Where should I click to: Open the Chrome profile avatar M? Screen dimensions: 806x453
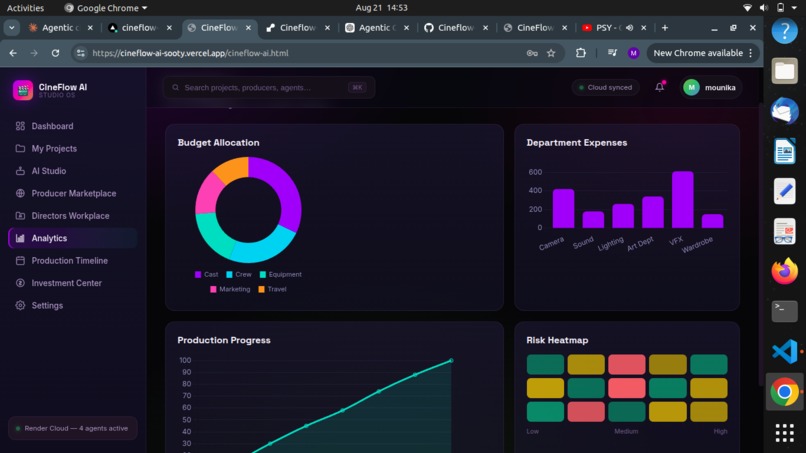click(x=633, y=53)
